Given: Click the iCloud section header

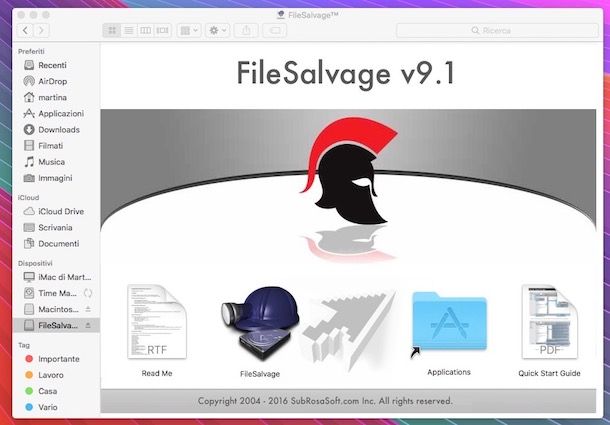Looking at the screenshot, I should point(28,198).
